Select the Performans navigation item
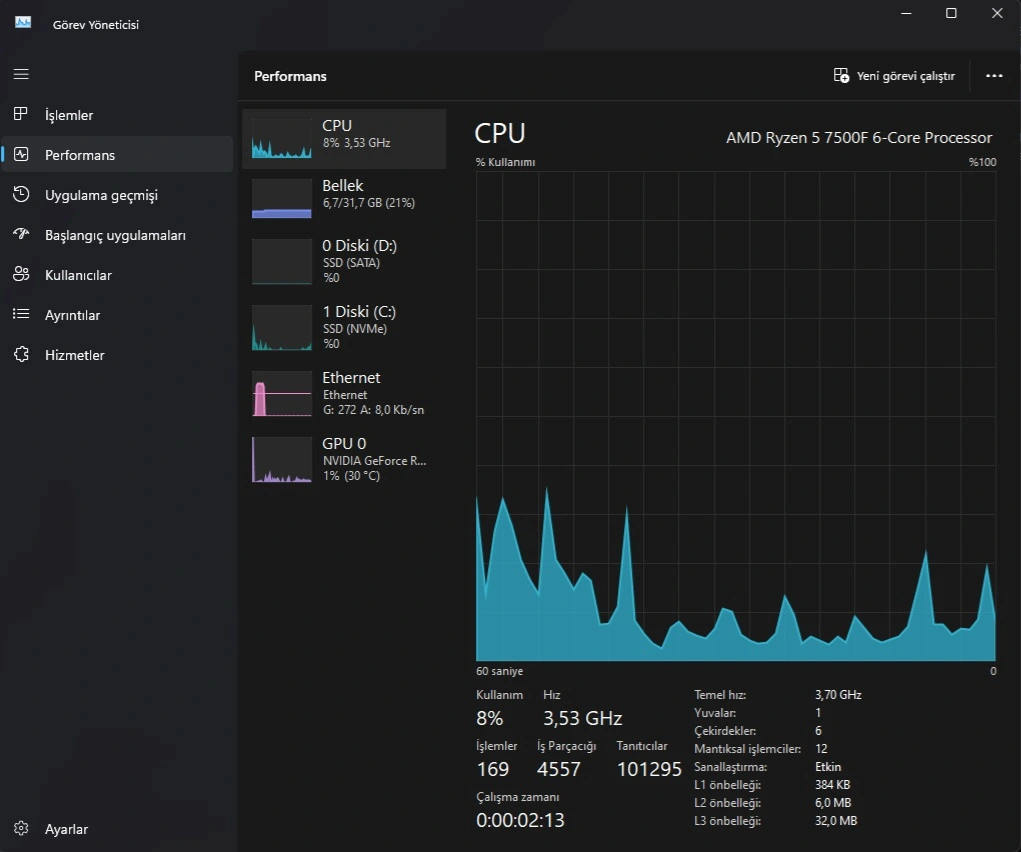Image resolution: width=1021 pixels, height=852 pixels. pyautogui.click(x=117, y=154)
